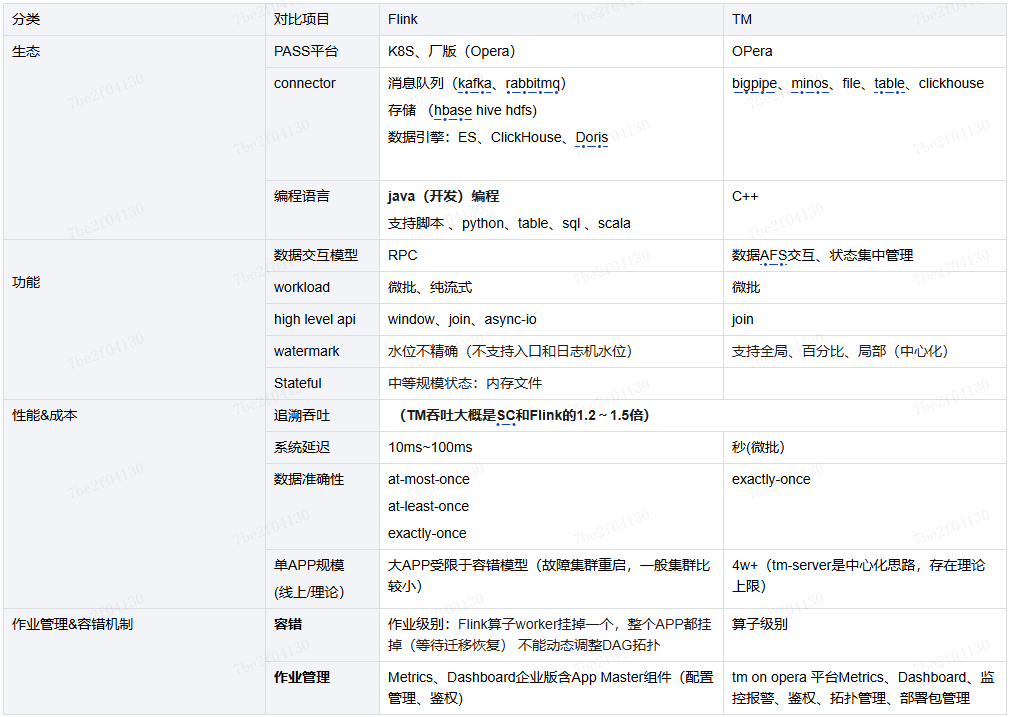Select the "workload" row label
Image resolution: width=1010 pixels, height=717 pixels.
(302, 287)
